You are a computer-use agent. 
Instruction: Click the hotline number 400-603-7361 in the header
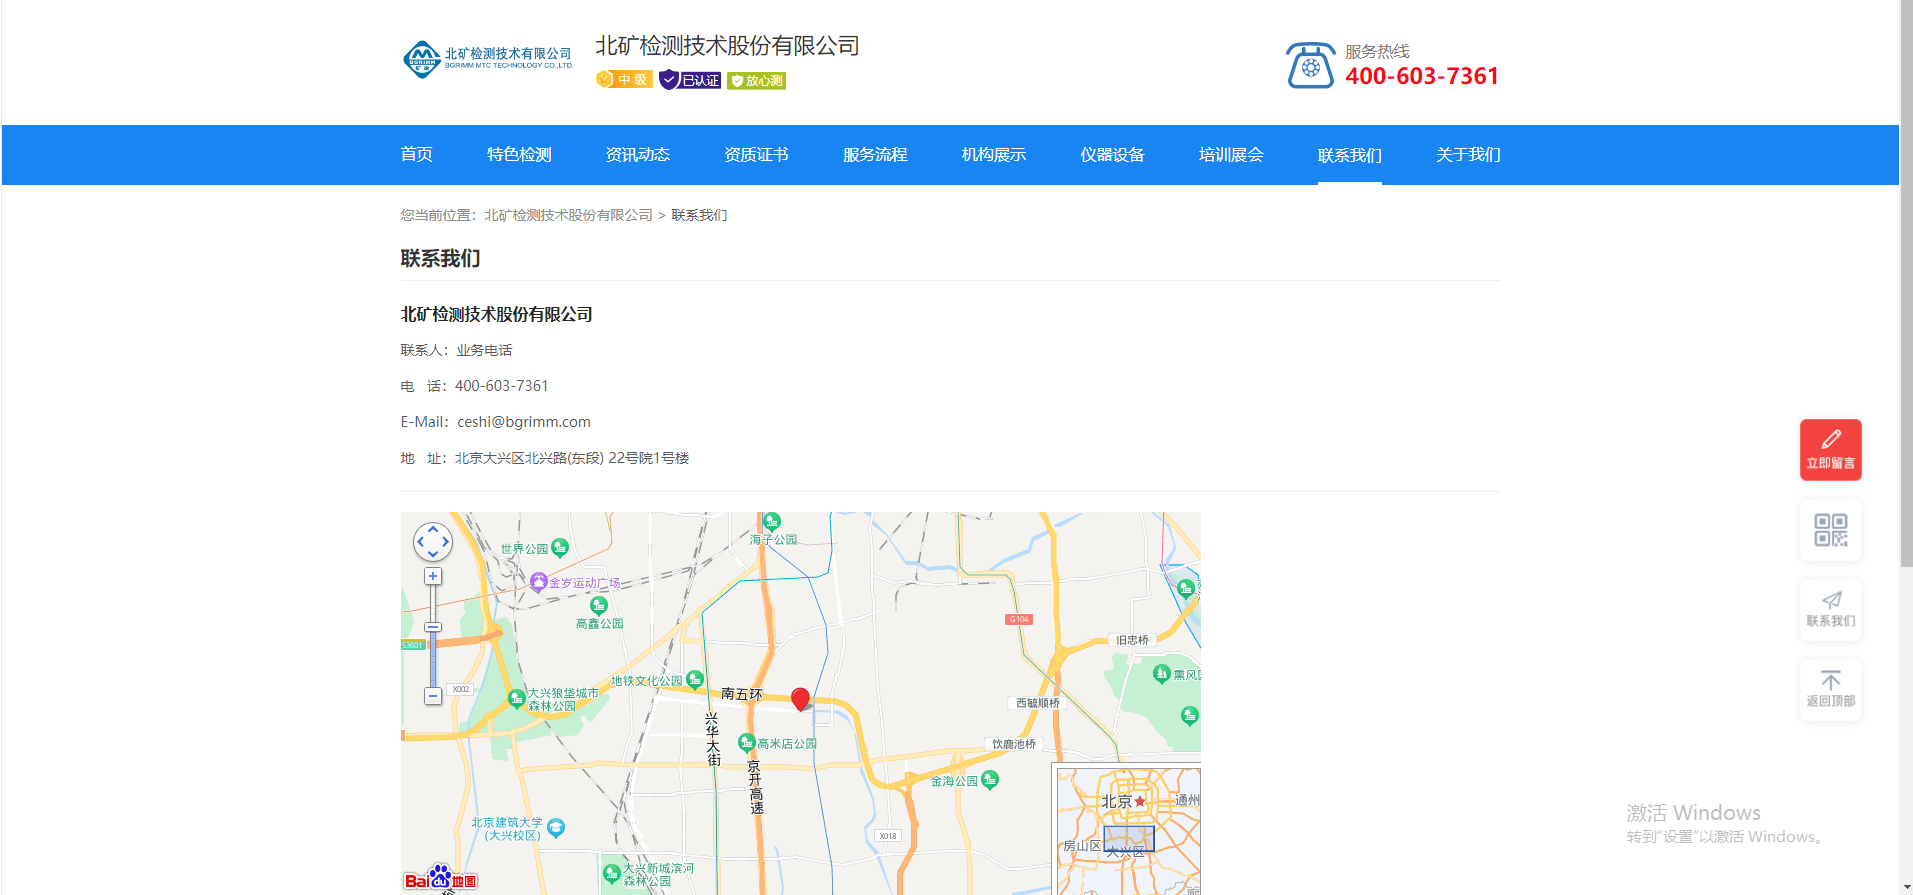(1421, 76)
